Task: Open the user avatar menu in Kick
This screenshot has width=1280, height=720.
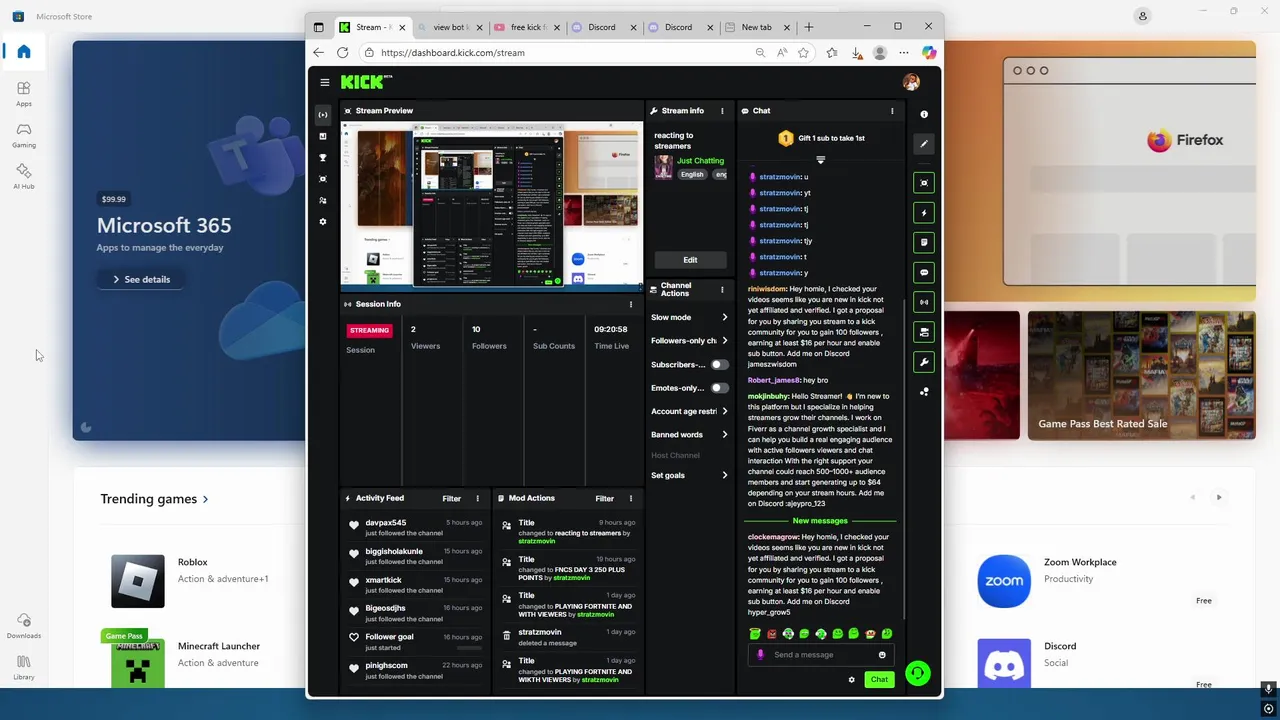Action: click(x=911, y=82)
